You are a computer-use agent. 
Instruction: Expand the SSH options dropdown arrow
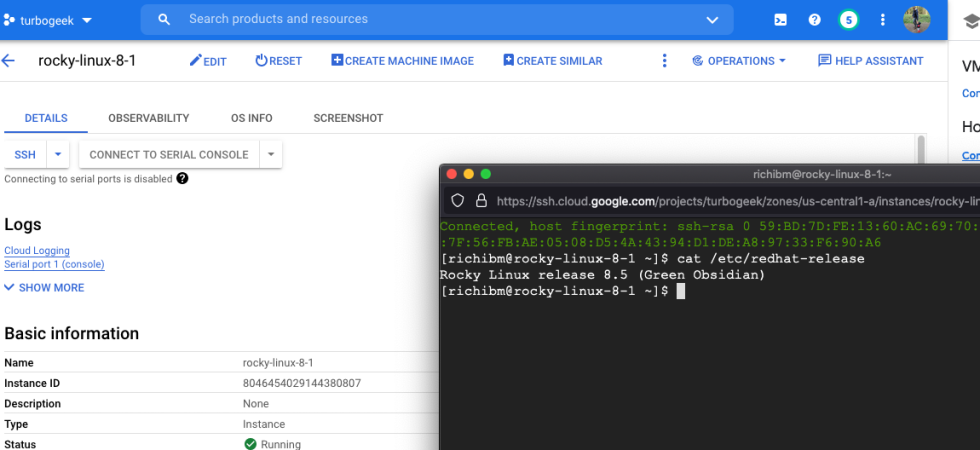(58, 154)
